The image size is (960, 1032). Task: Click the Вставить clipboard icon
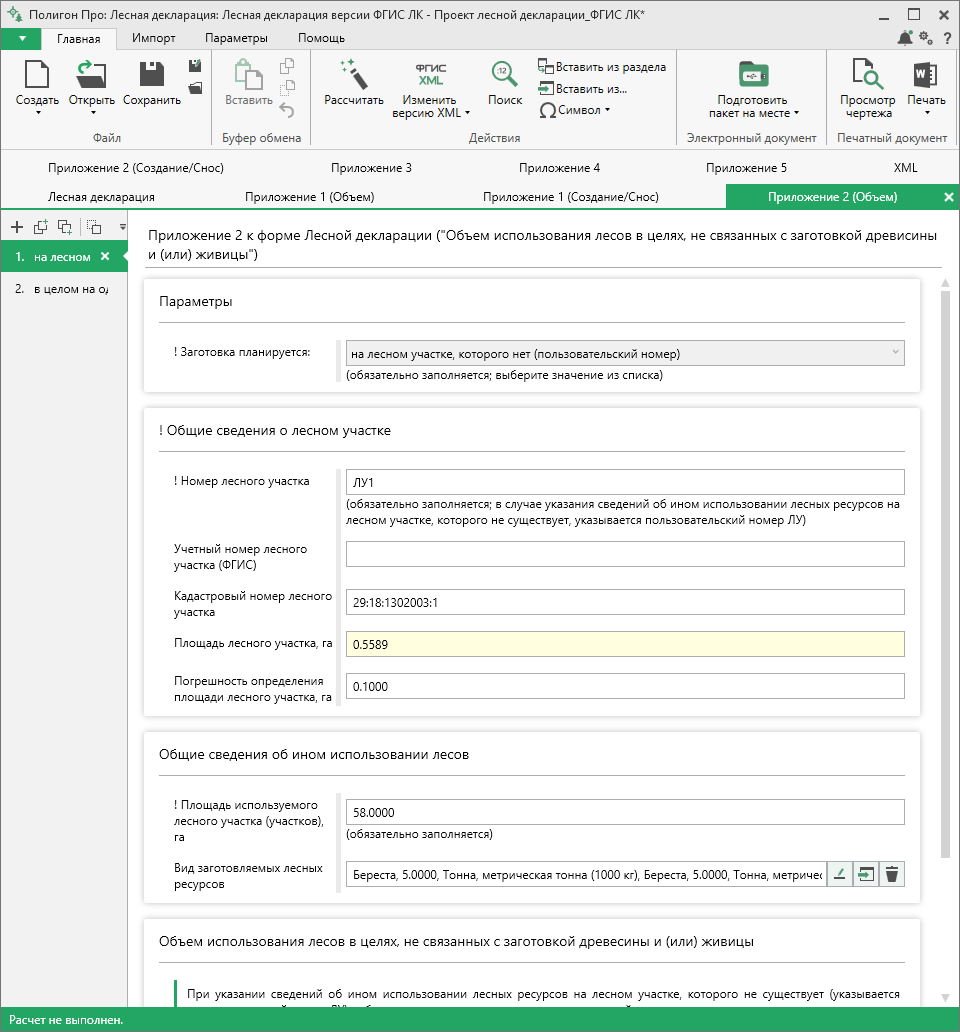(x=249, y=74)
